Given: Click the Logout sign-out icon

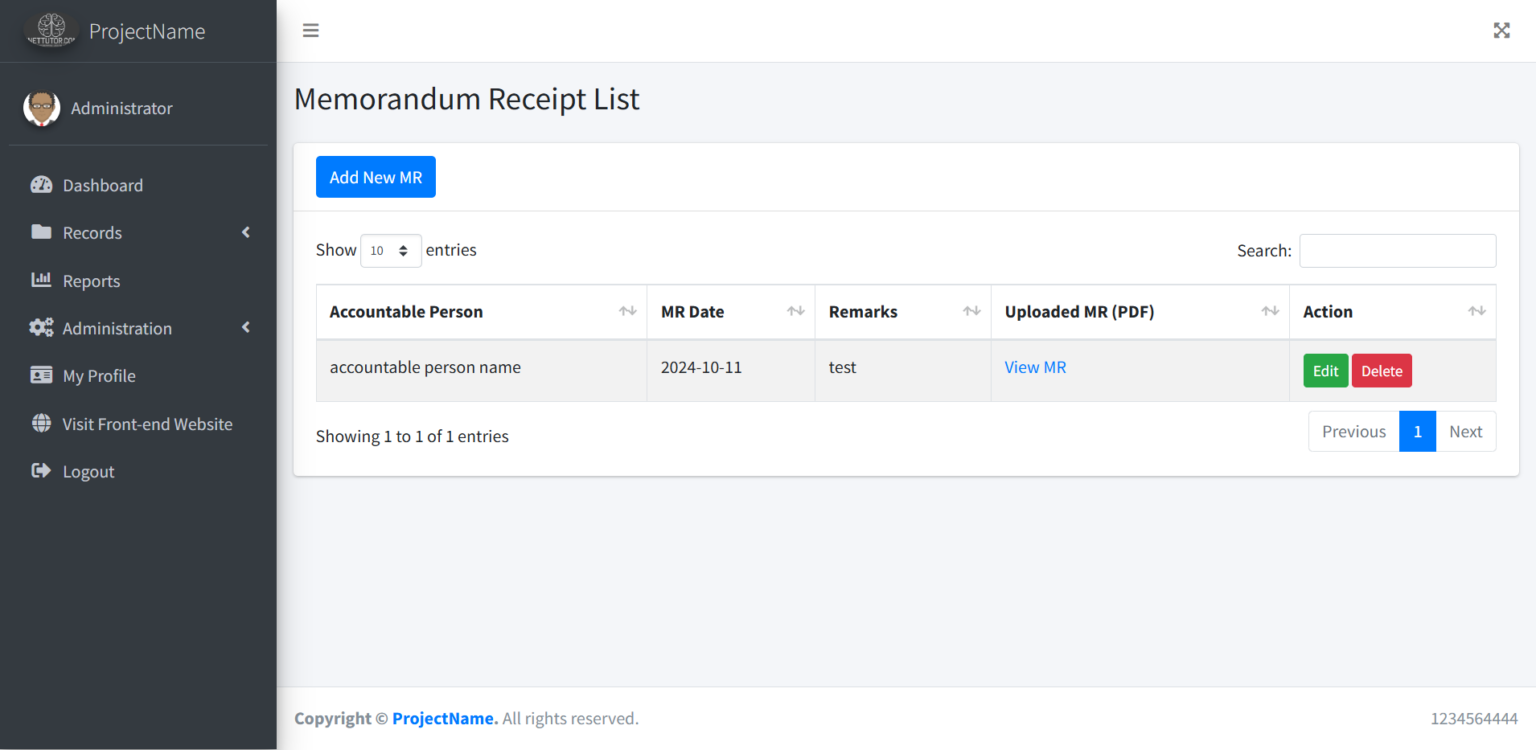Looking at the screenshot, I should pos(41,471).
